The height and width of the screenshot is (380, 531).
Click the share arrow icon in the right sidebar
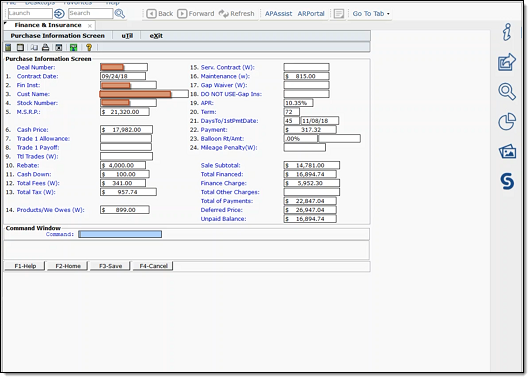[507, 62]
